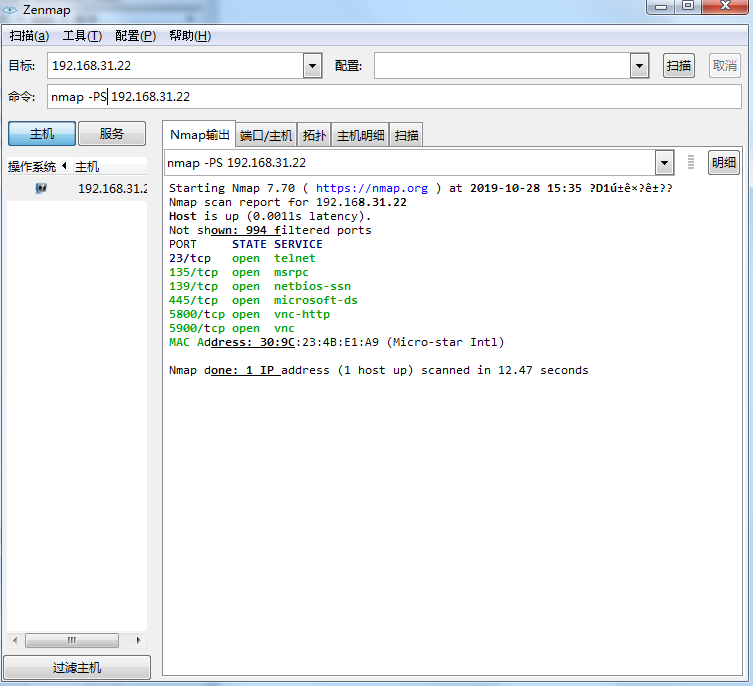Maximize the Zenmap window
Viewport: 753px width, 686px height.
[688, 7]
